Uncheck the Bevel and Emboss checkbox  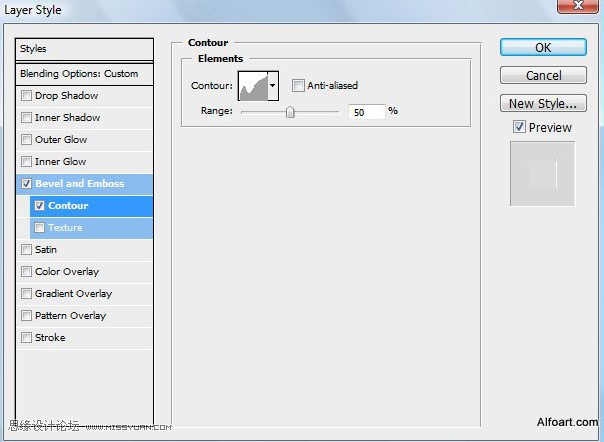click(26, 183)
